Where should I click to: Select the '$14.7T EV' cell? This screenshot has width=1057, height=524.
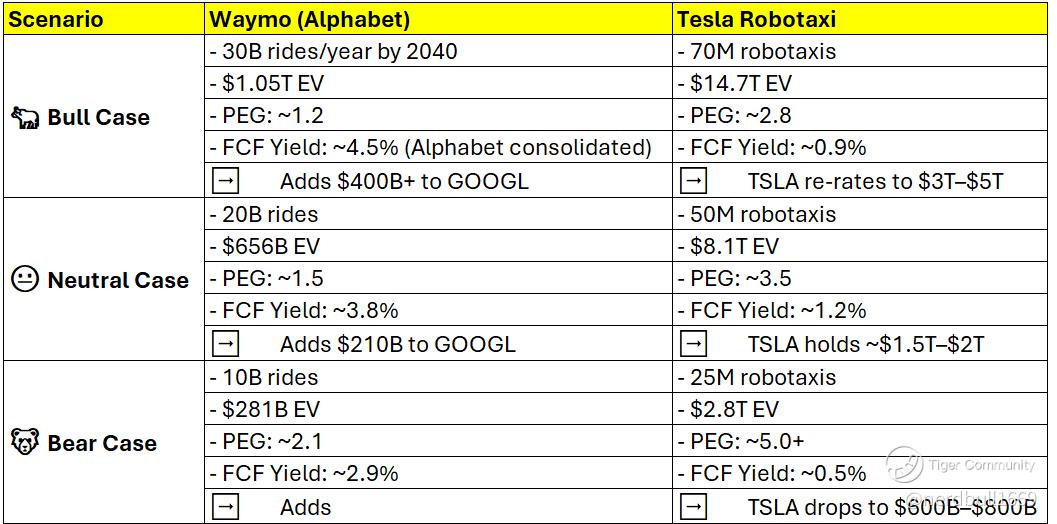741,83
